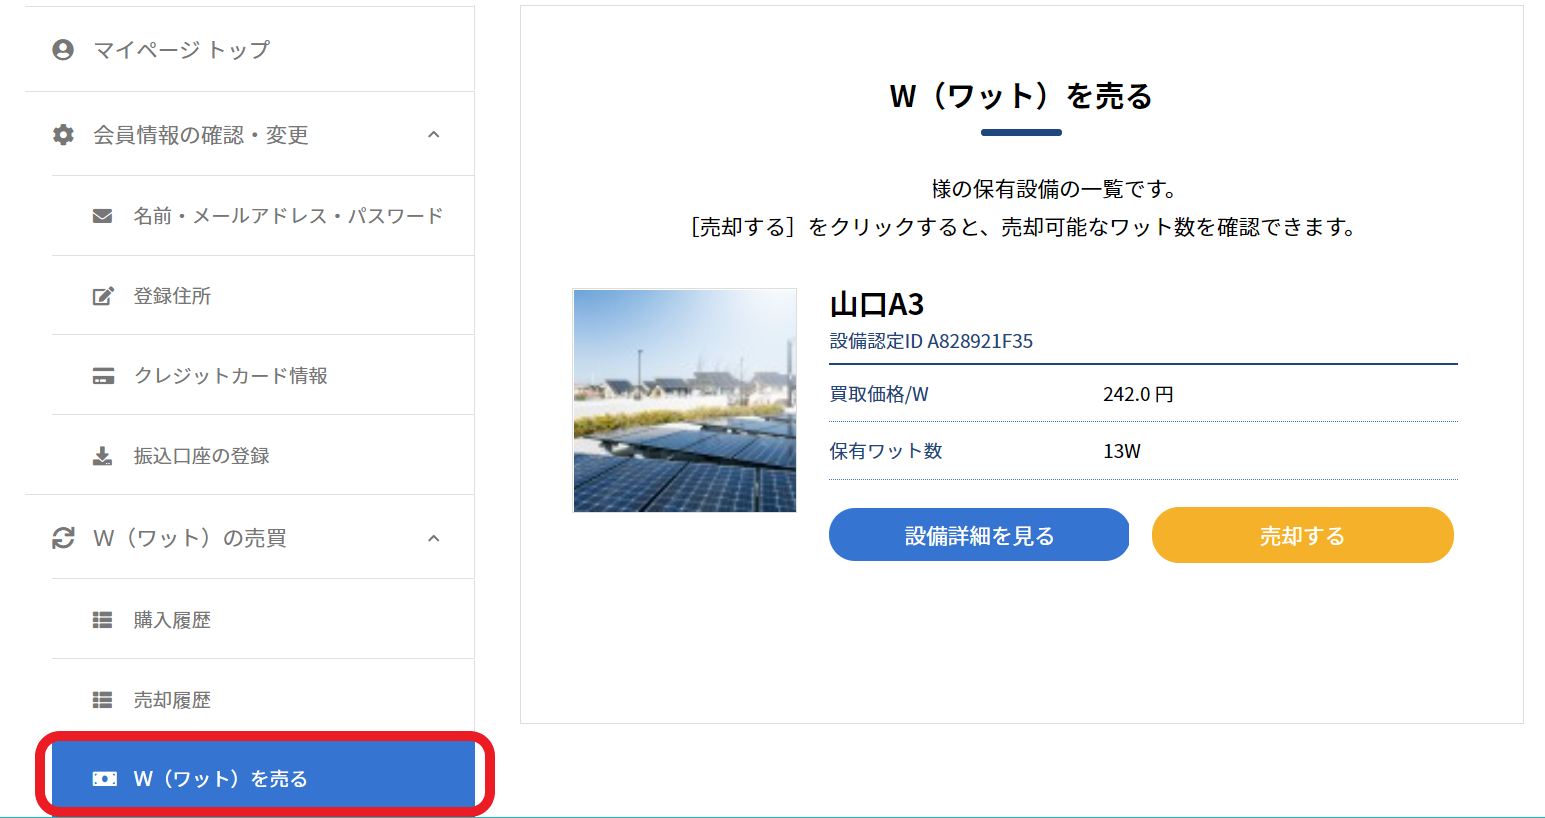Click the list icon beside 購入履歴
Screen dimensions: 1545x818
(102, 620)
